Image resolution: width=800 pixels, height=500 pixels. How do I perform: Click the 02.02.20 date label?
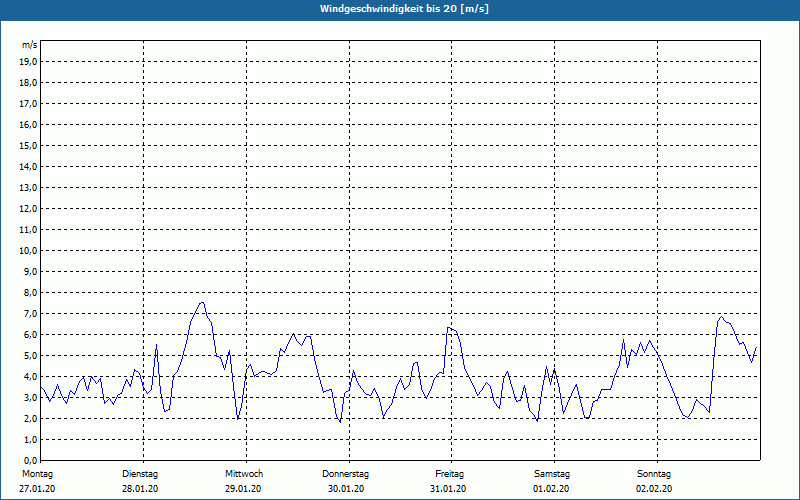654,489
